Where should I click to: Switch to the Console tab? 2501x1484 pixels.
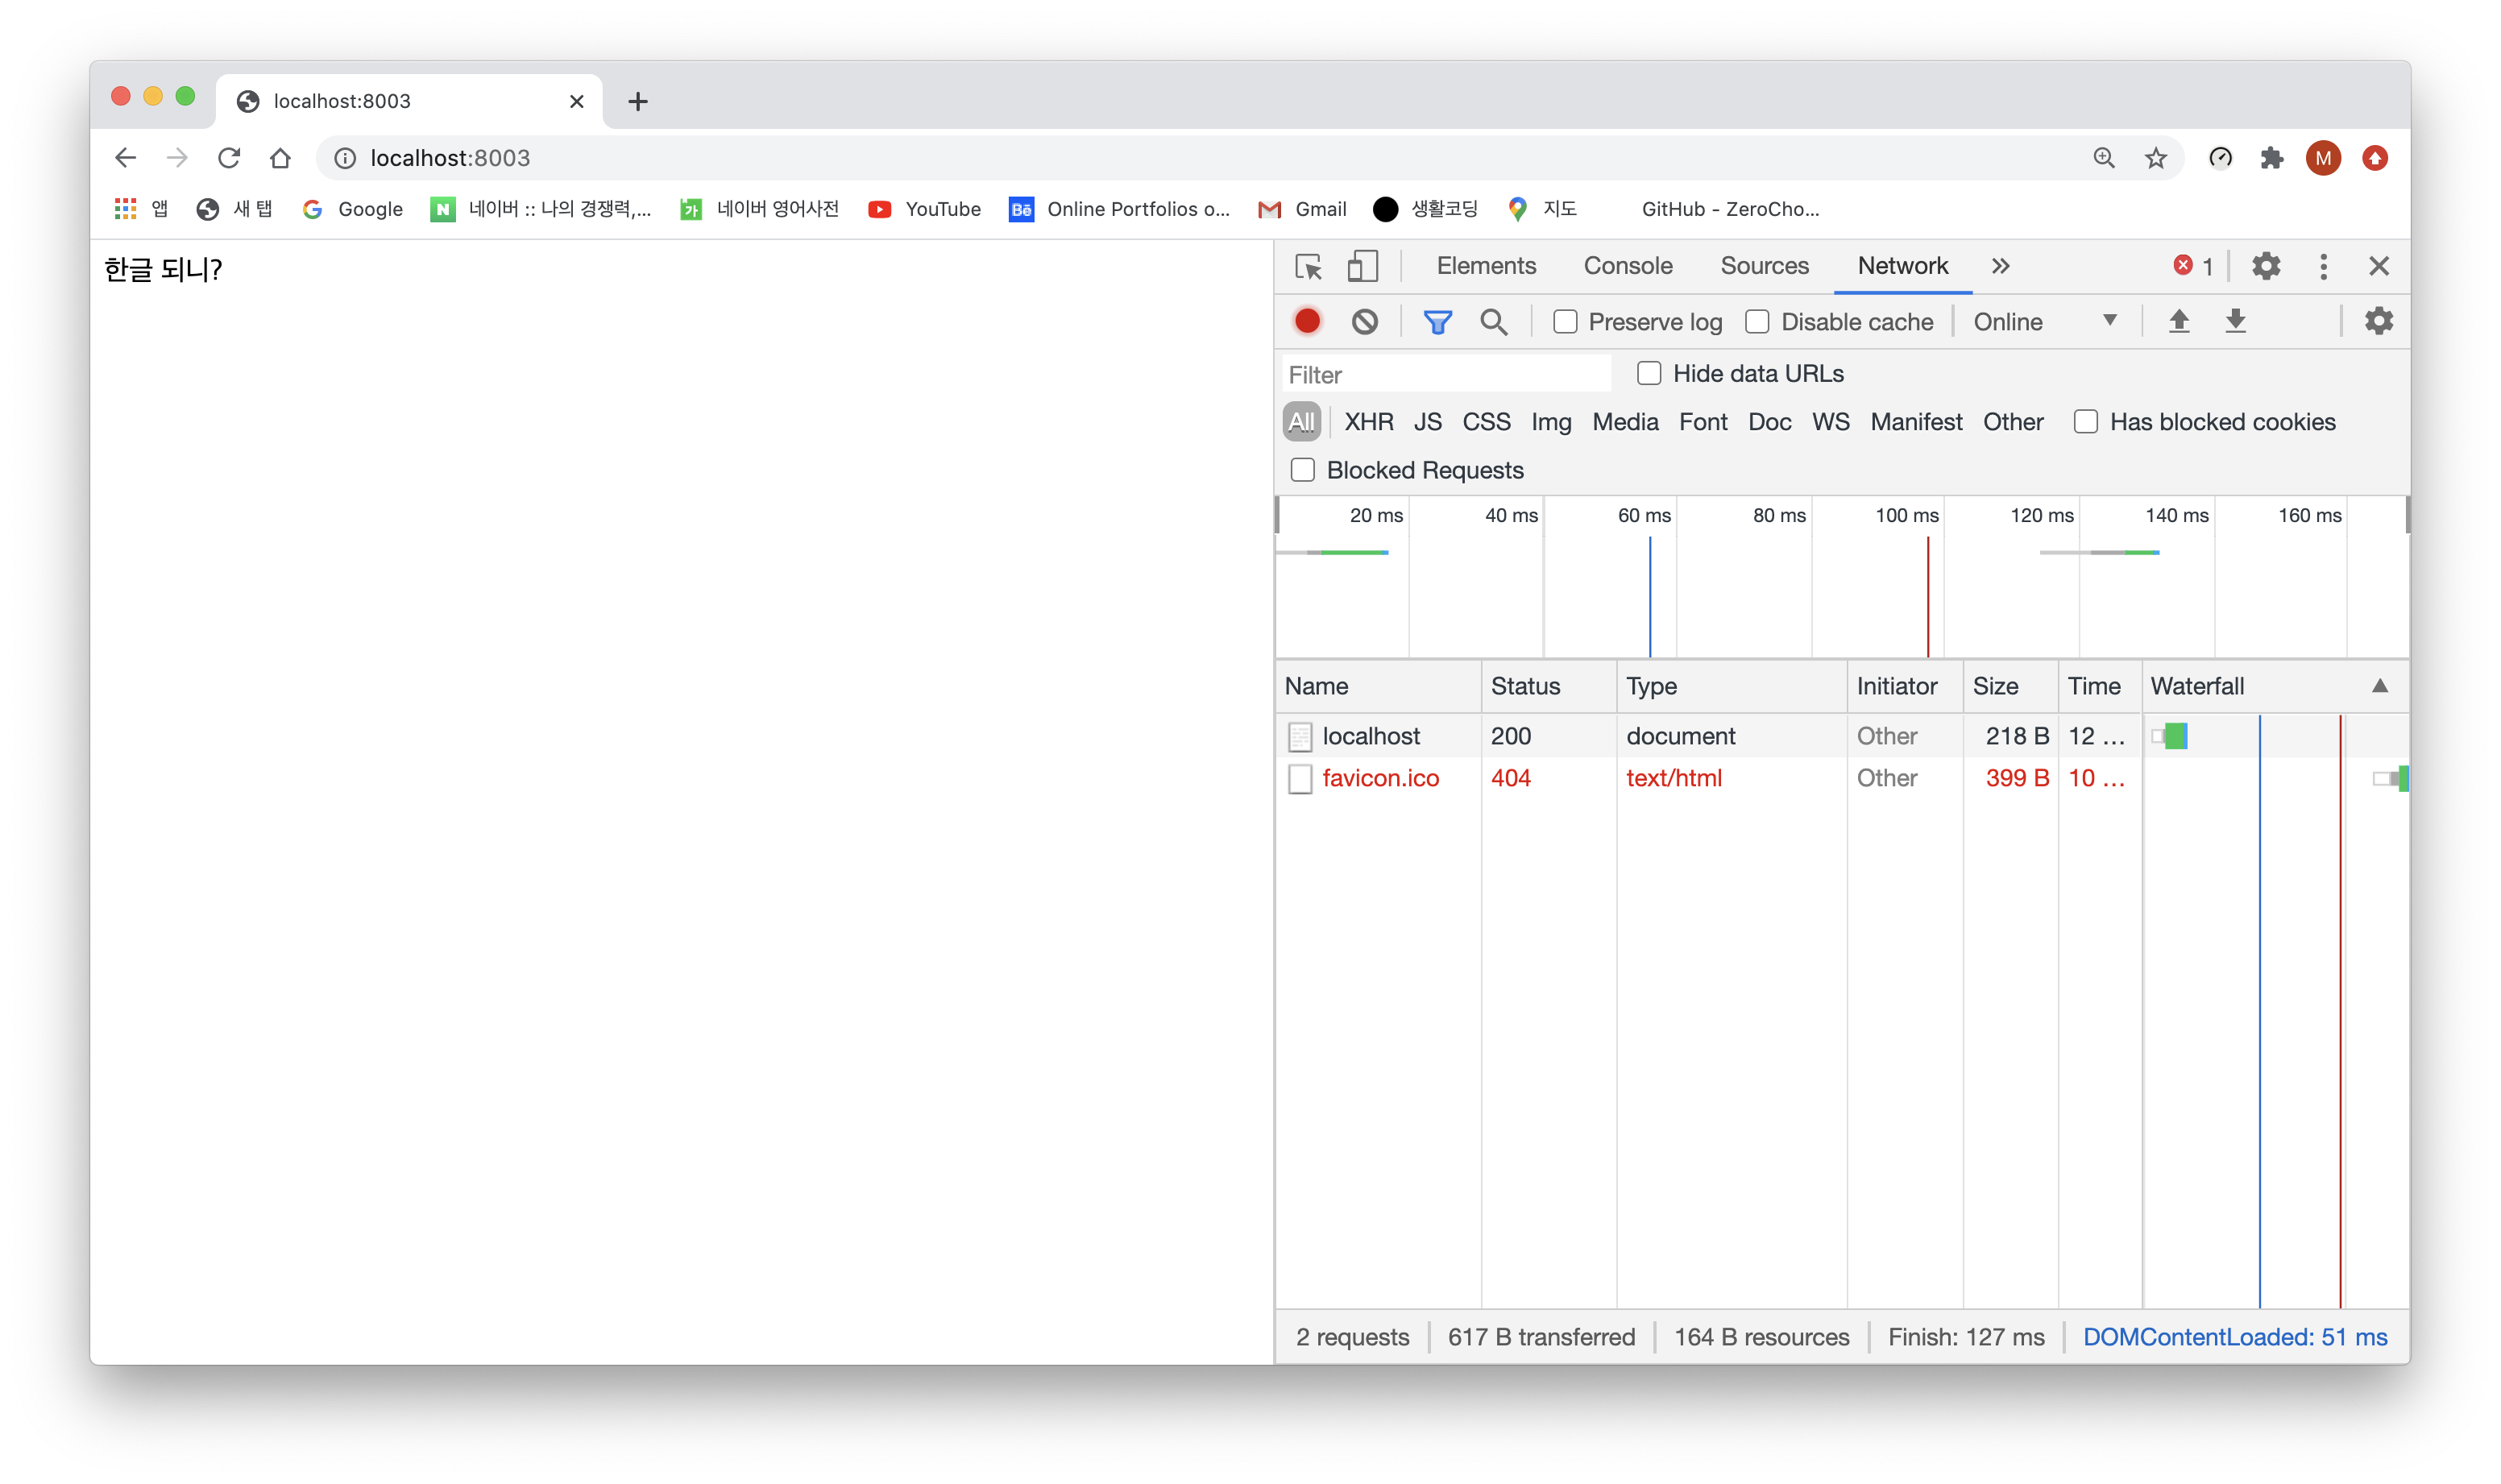(1627, 266)
